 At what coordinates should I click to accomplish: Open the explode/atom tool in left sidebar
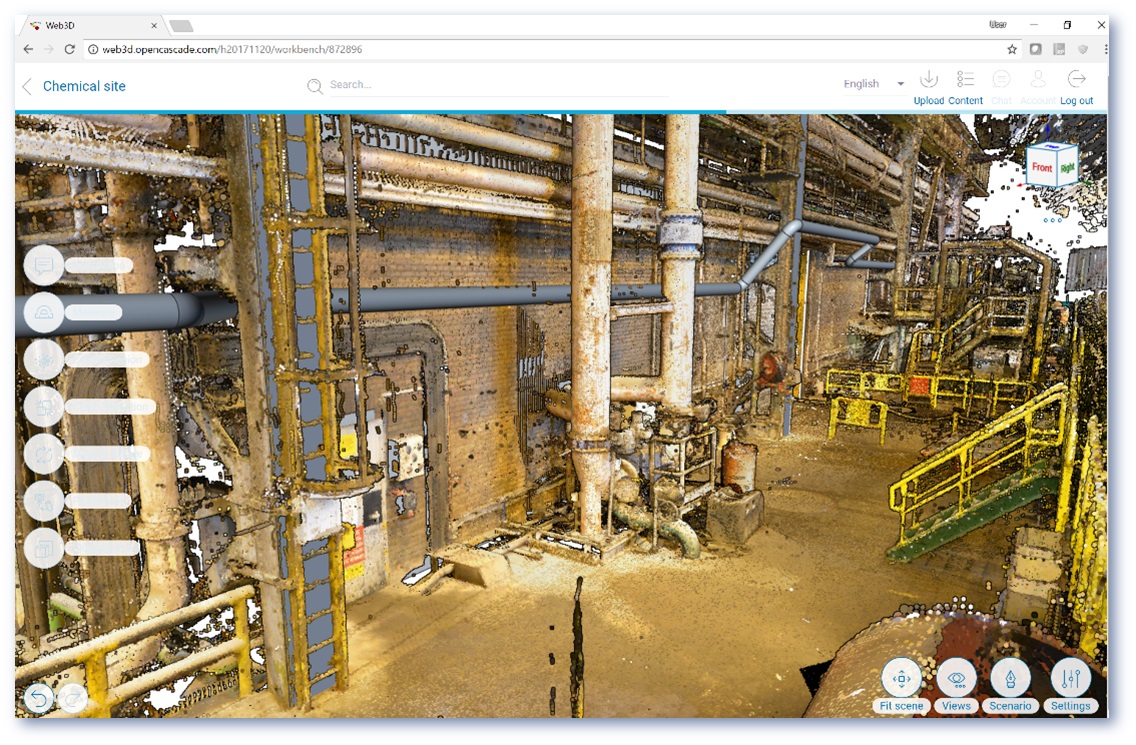point(44,359)
